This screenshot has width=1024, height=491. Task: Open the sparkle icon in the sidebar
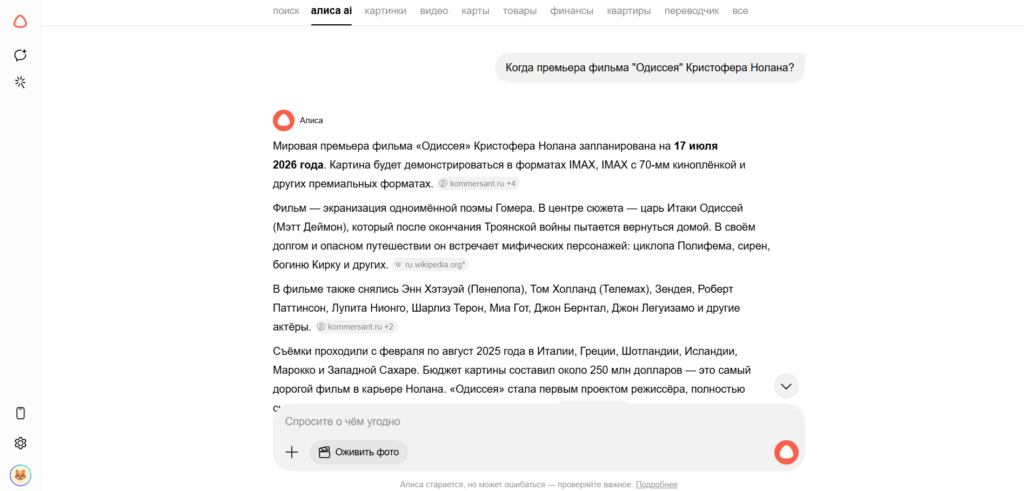coord(20,82)
